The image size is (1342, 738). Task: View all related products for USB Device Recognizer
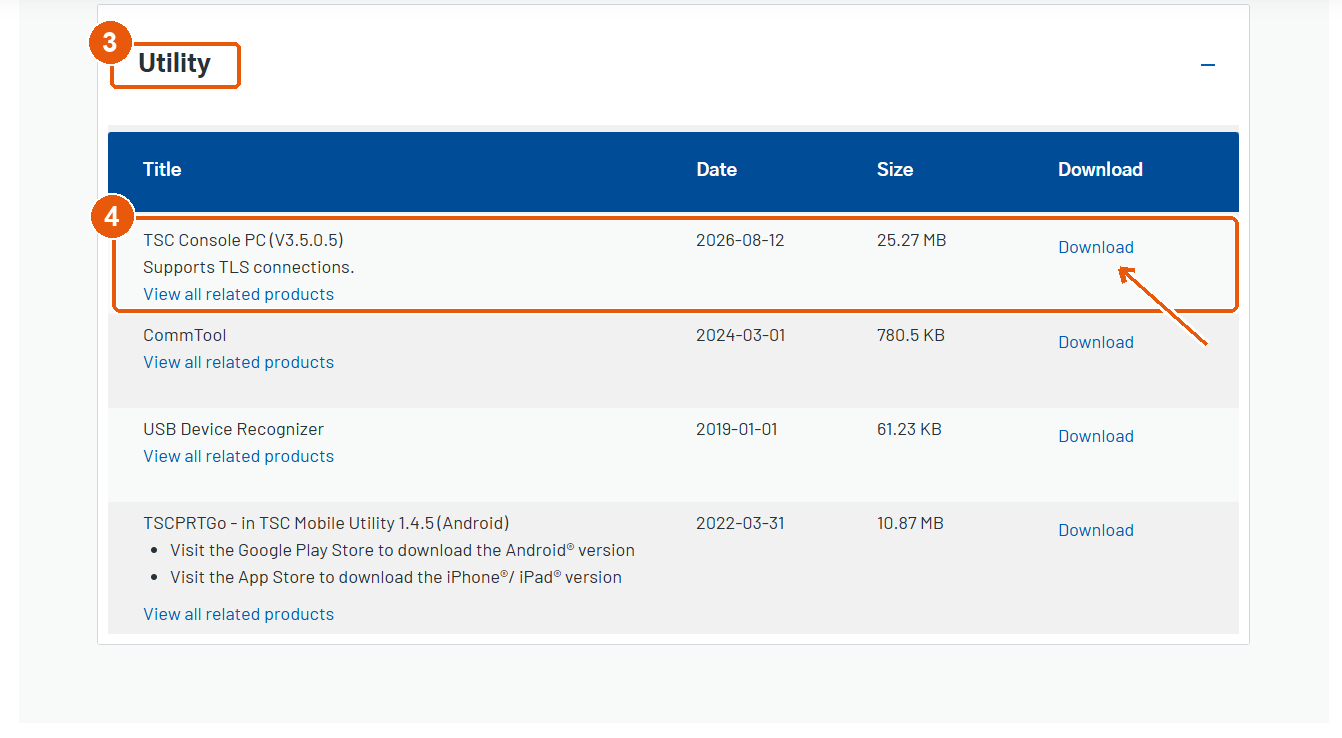pos(239,456)
